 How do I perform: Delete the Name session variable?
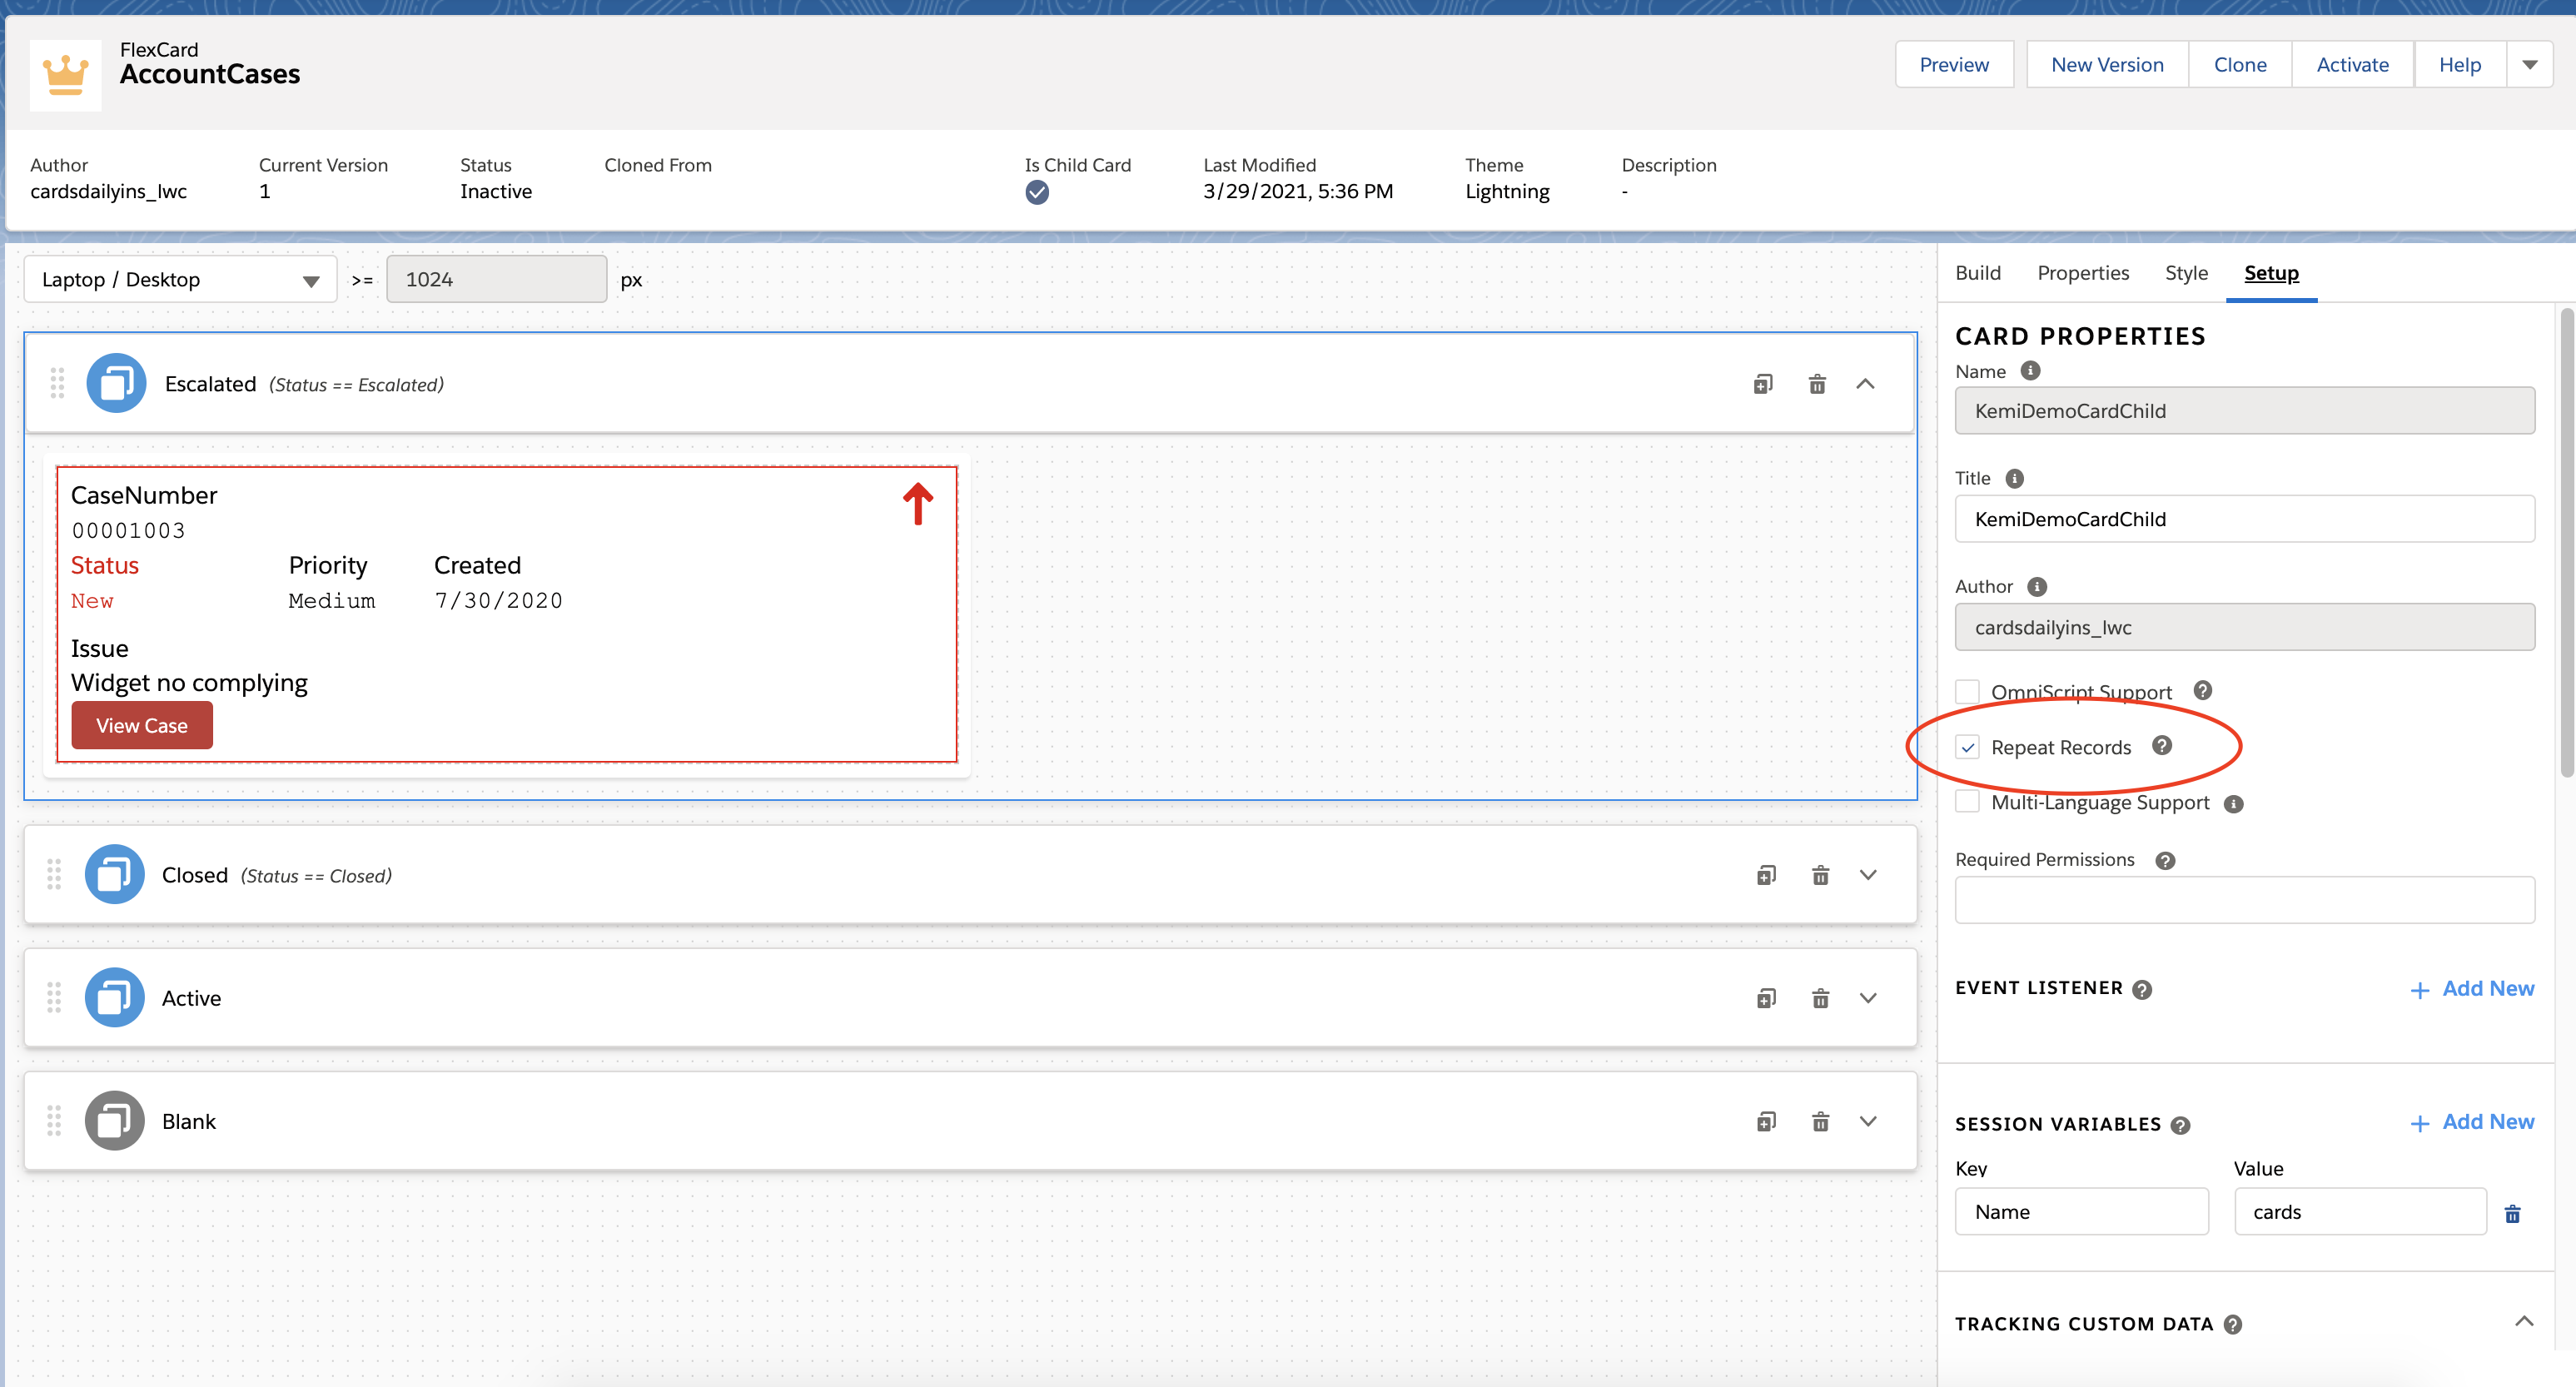click(2512, 1213)
